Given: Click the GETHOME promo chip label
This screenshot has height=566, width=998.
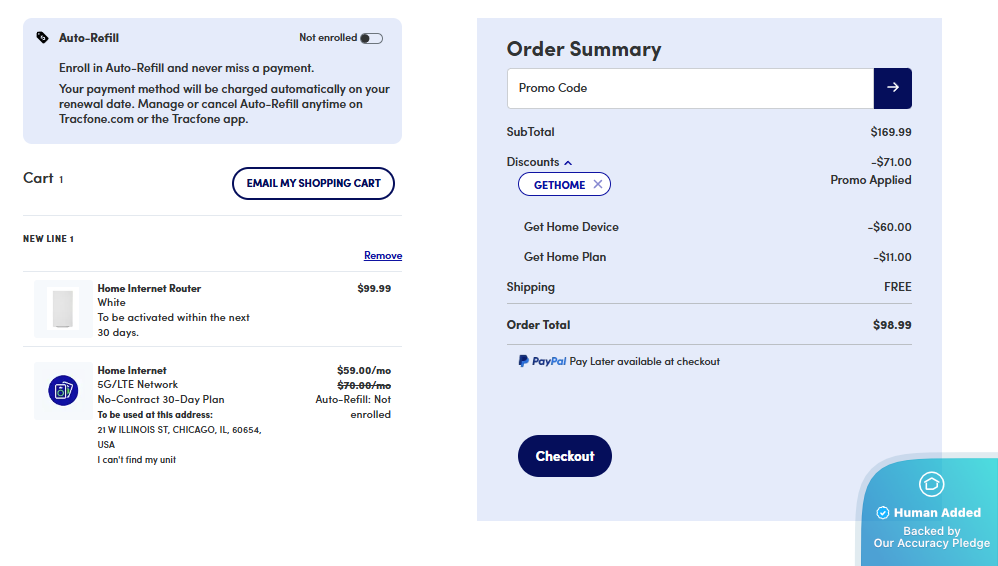Looking at the screenshot, I should tap(559, 184).
